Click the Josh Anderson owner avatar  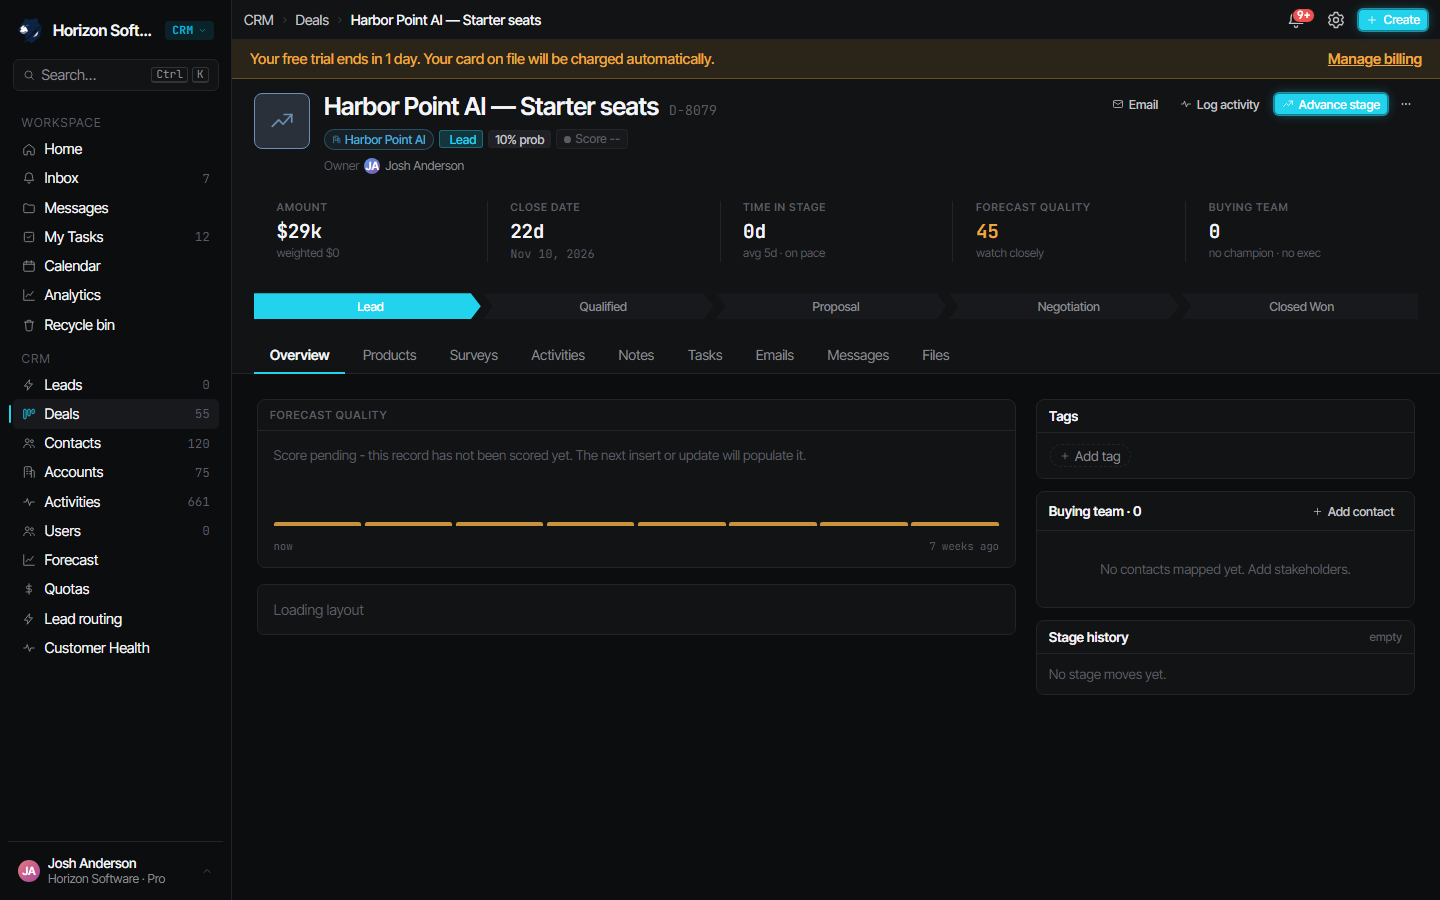372,166
